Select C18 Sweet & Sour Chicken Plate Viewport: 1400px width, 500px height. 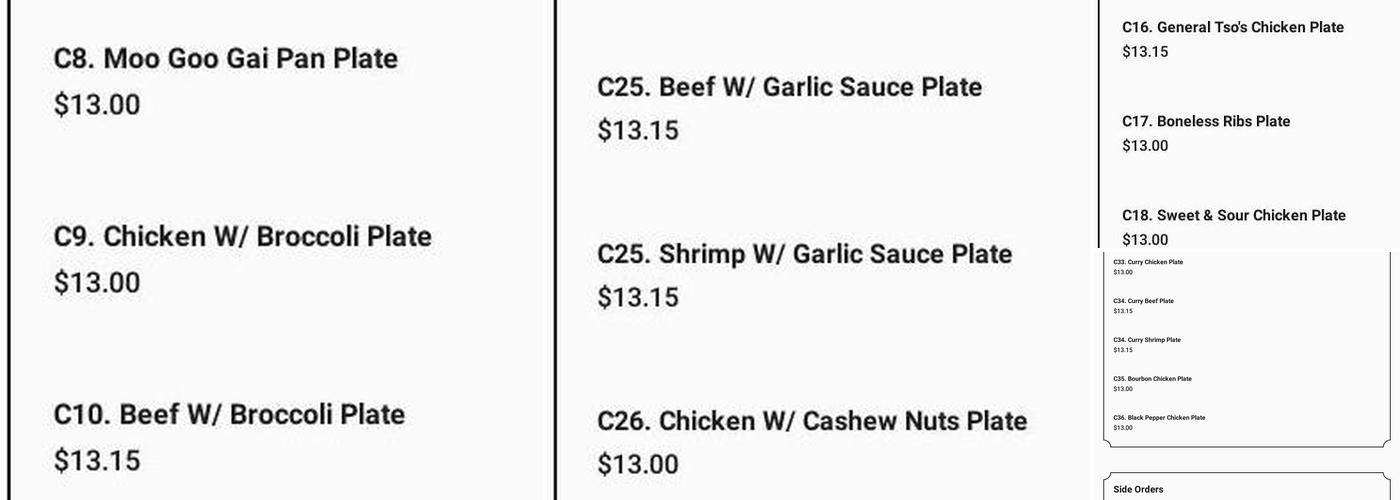click(1233, 216)
